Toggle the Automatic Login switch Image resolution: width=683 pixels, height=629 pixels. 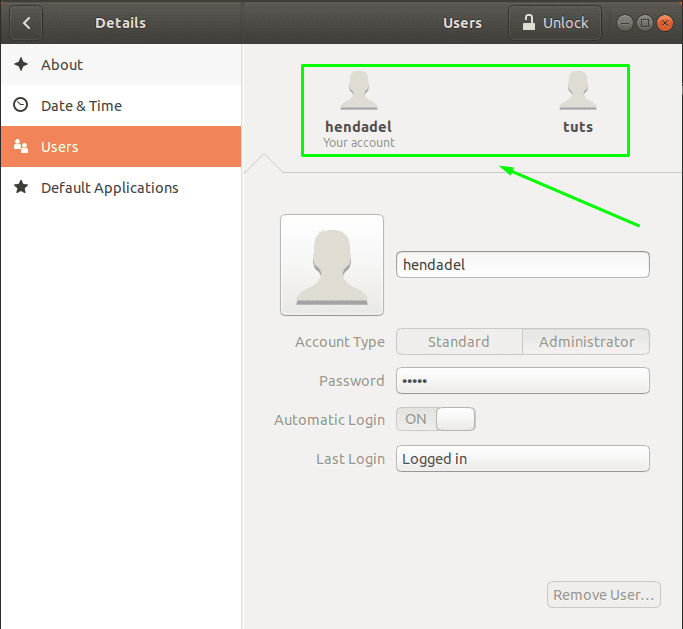[x=436, y=419]
